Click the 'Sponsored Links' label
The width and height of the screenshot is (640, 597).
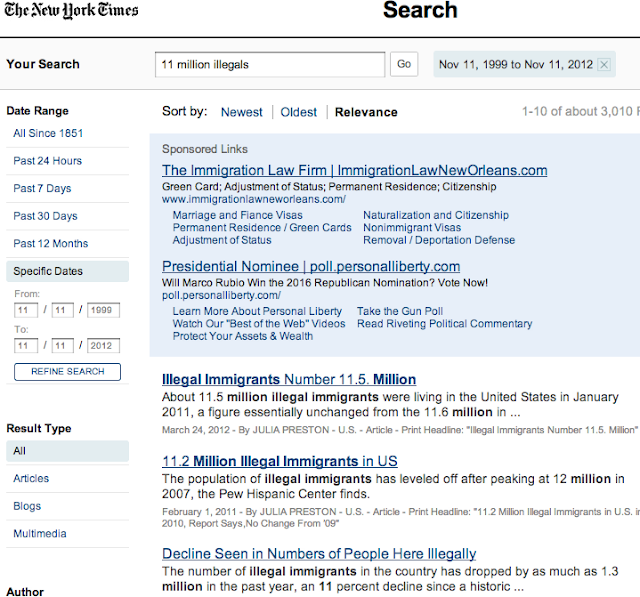[x=205, y=149]
